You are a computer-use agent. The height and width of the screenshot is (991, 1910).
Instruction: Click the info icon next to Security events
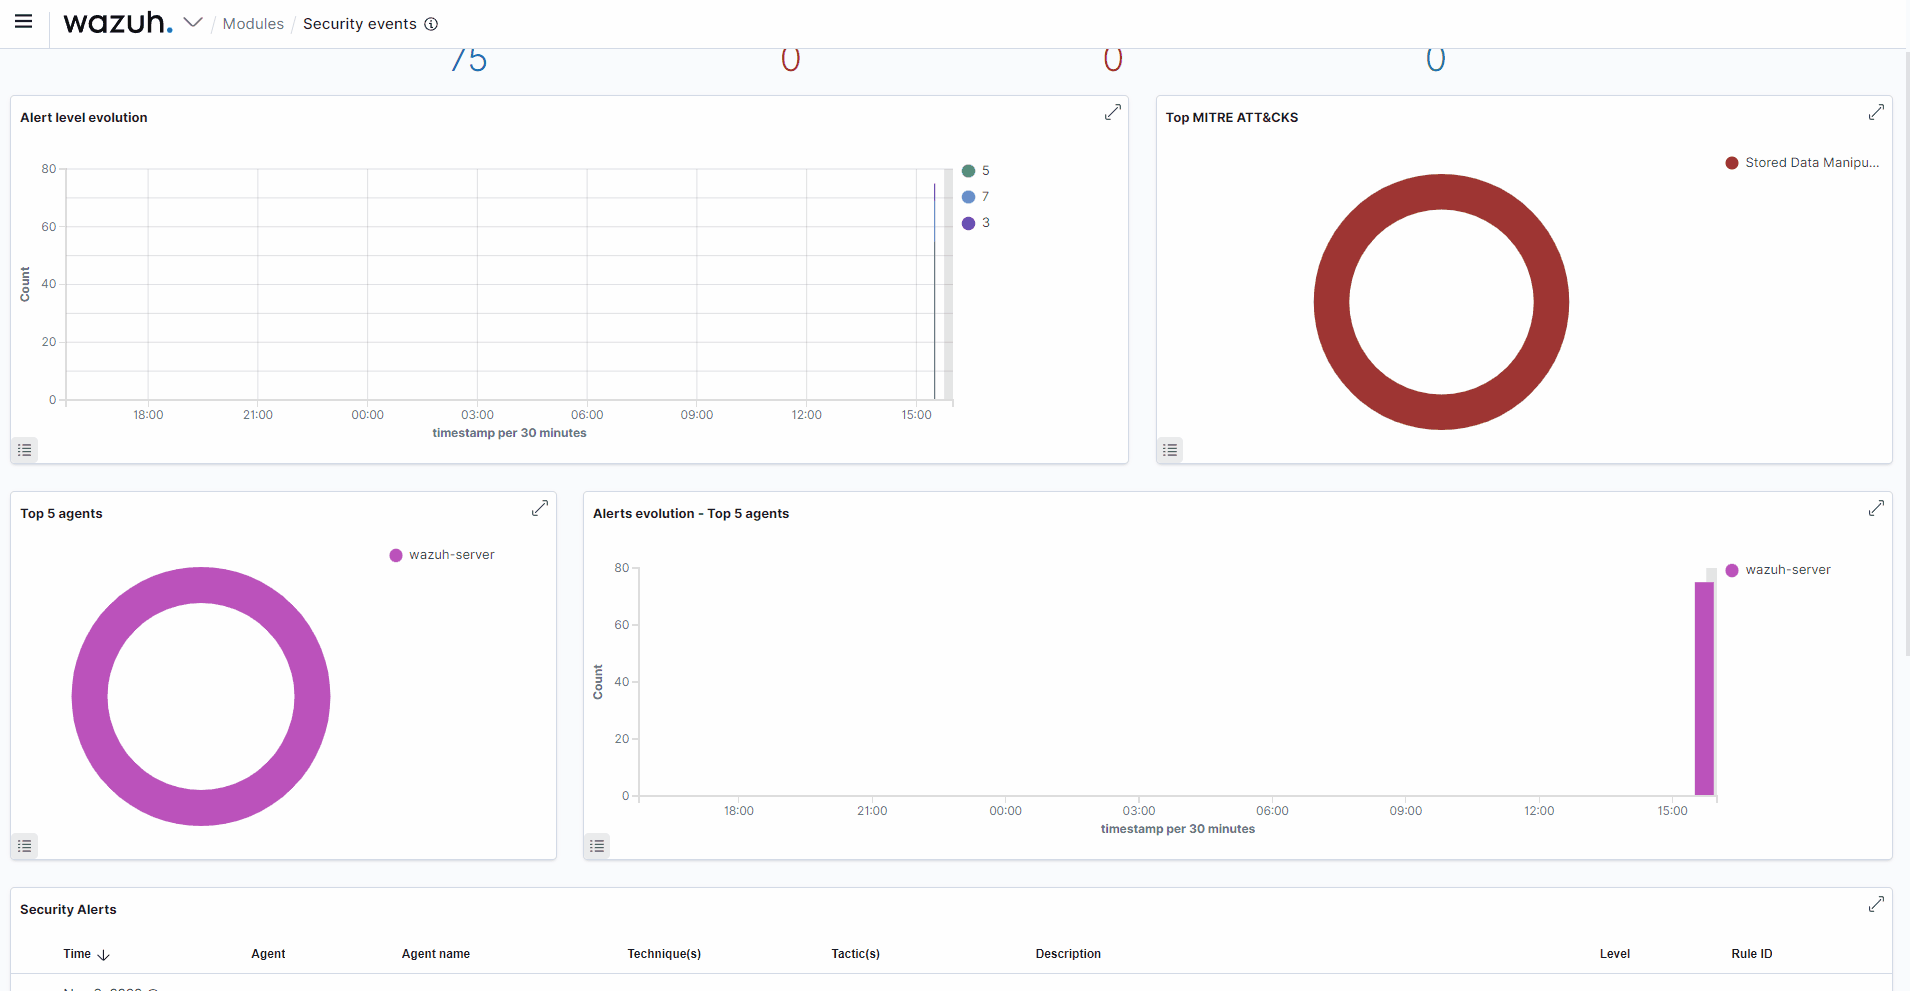pos(431,24)
